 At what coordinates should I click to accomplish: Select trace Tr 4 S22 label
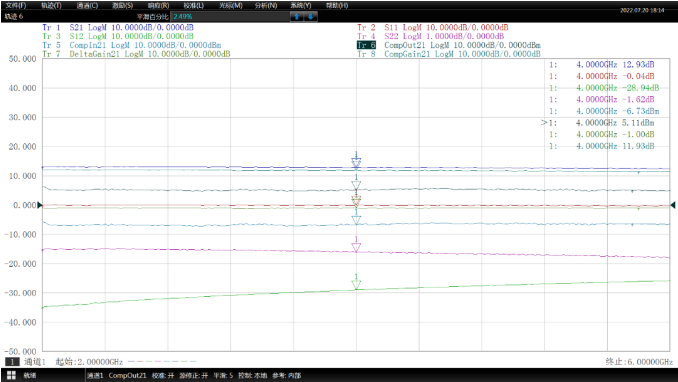point(430,36)
